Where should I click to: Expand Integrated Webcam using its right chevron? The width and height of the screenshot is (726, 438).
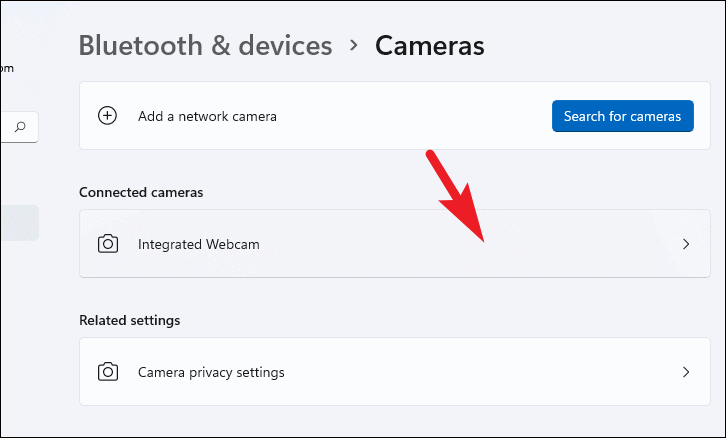[x=686, y=244]
